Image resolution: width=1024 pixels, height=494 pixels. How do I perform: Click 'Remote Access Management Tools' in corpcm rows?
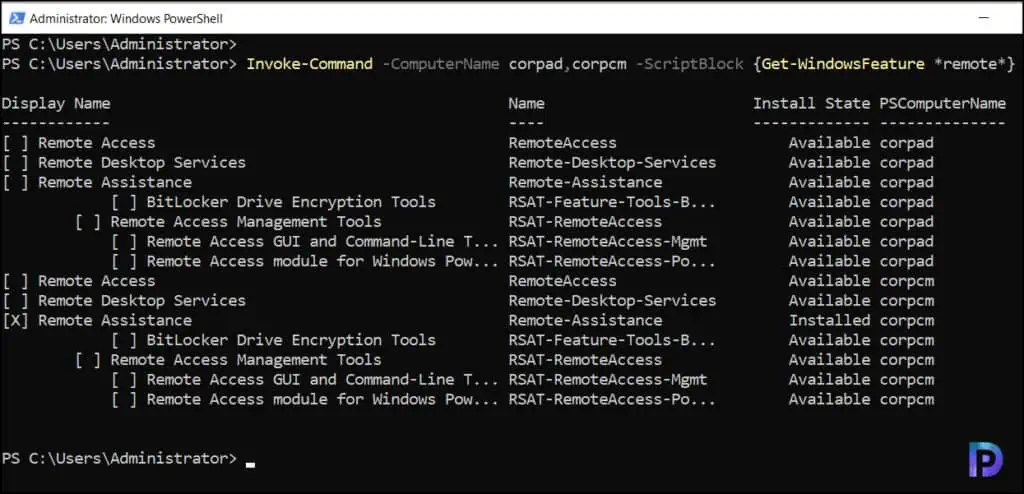coord(246,360)
